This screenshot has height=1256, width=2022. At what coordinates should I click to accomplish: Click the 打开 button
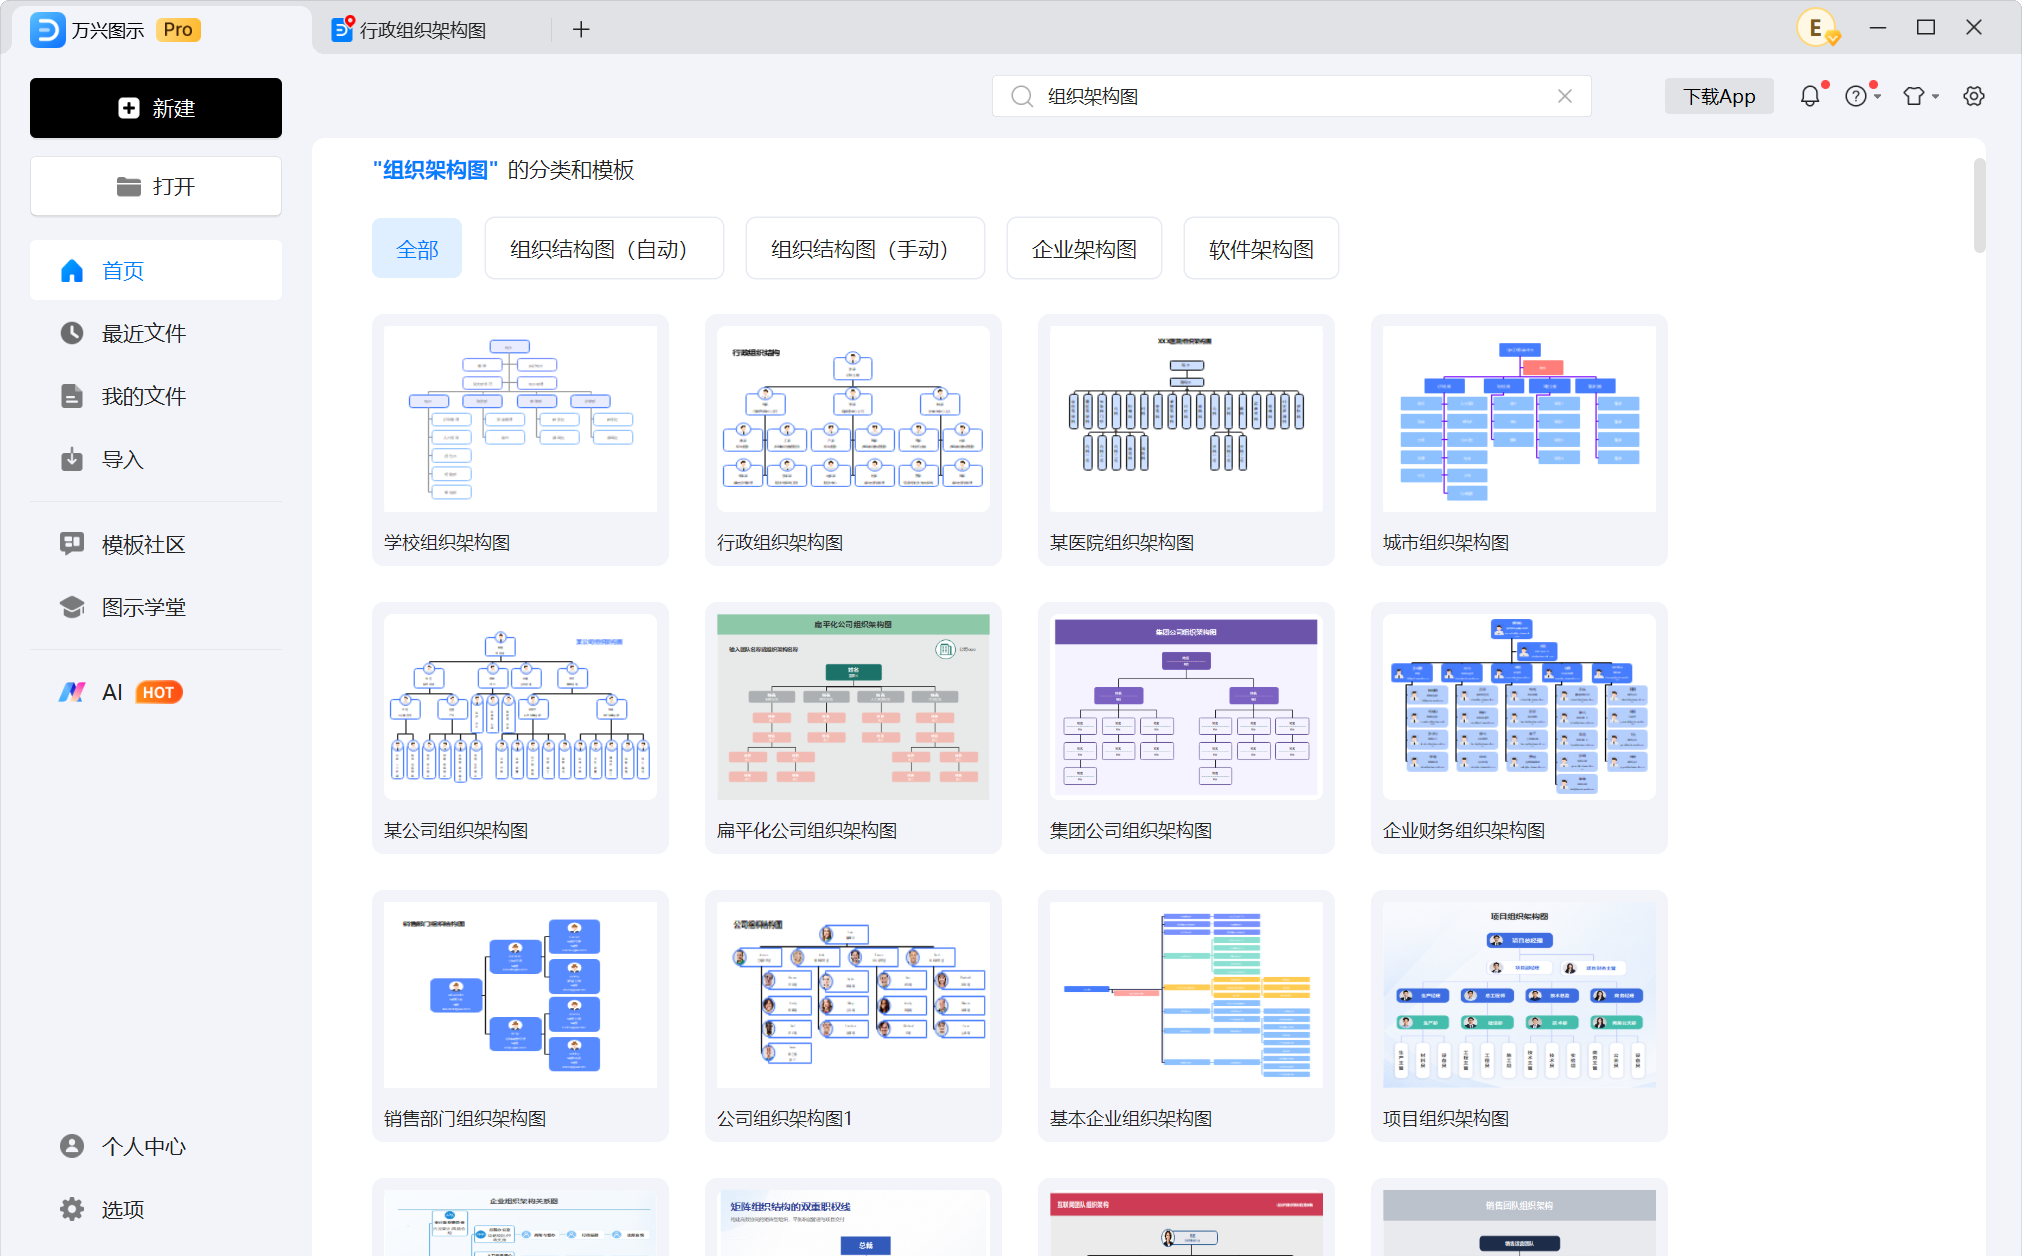click(x=156, y=186)
